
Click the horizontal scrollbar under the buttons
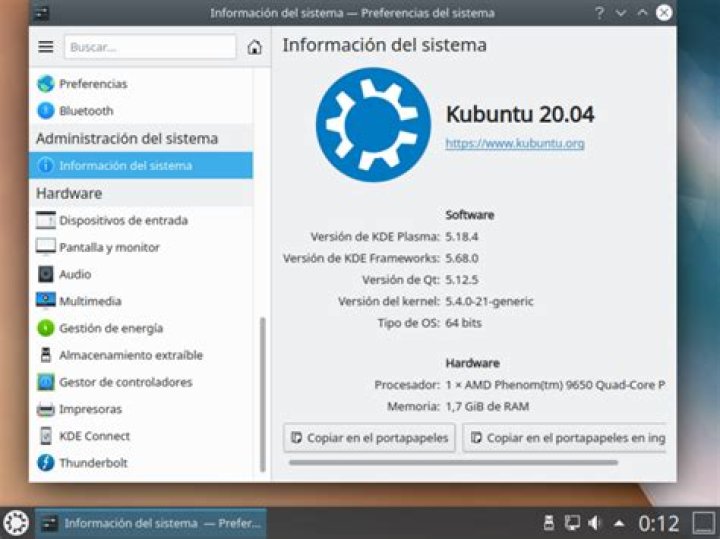(x=453, y=462)
